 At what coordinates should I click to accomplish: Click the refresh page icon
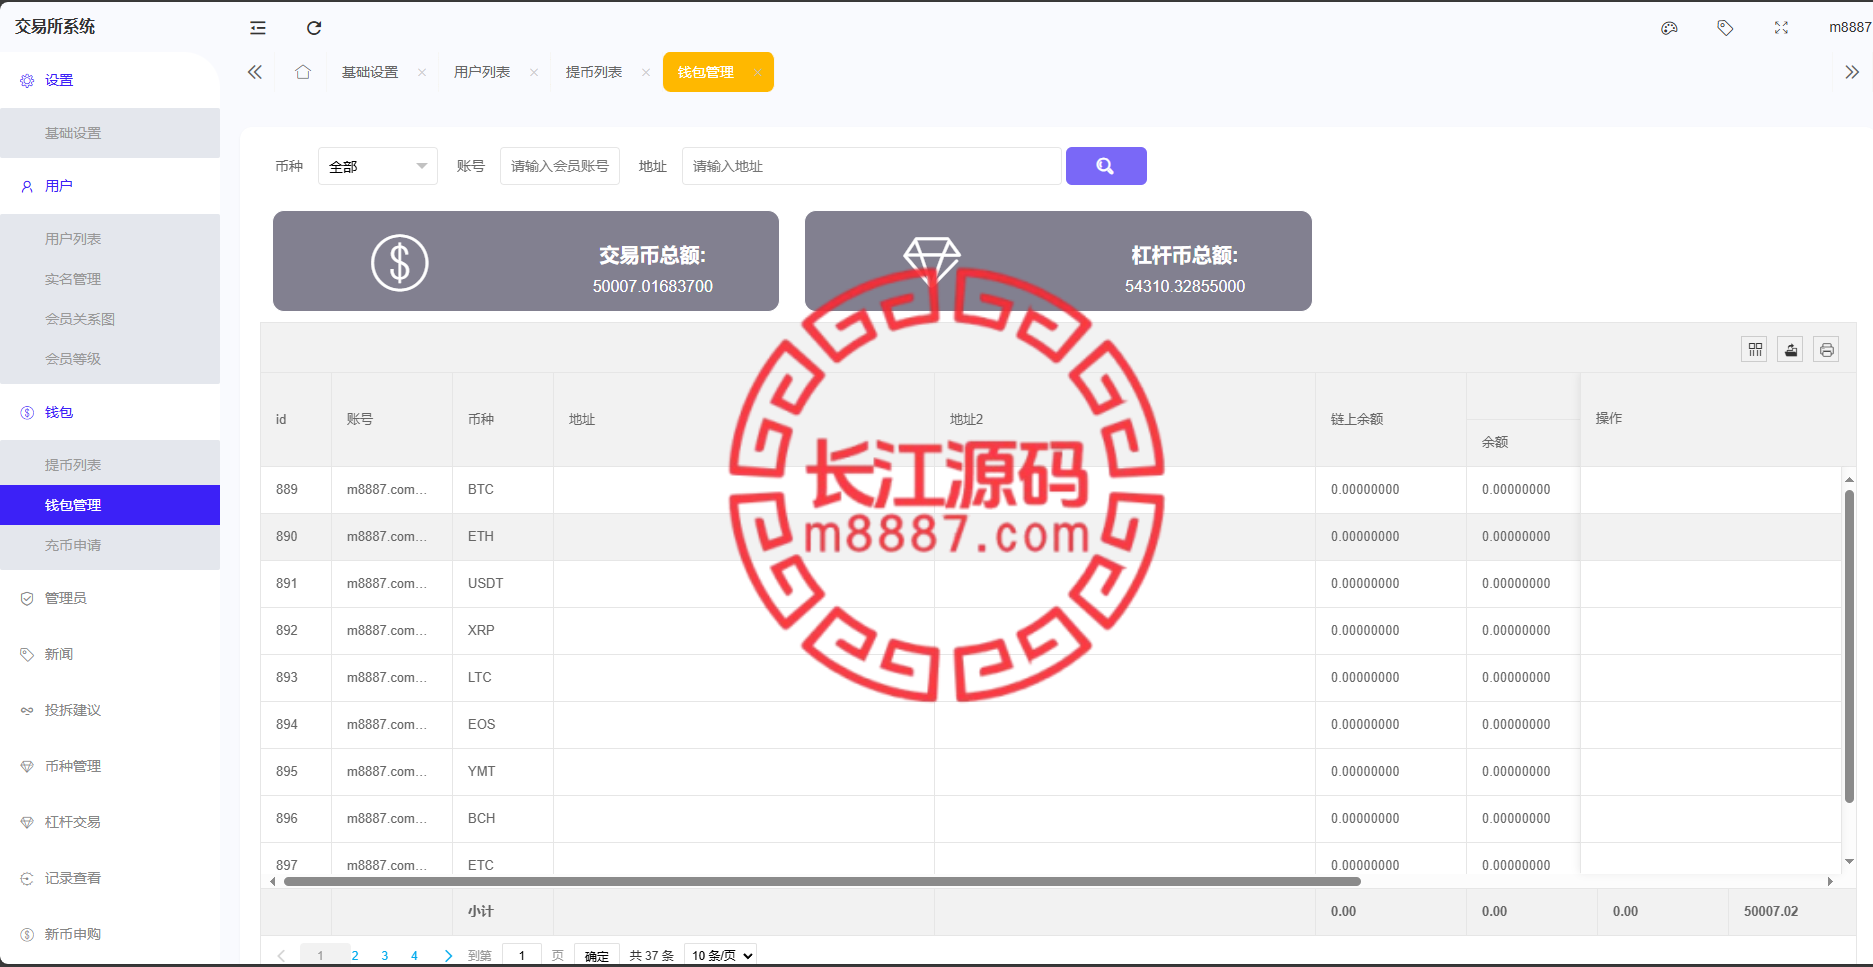click(314, 28)
